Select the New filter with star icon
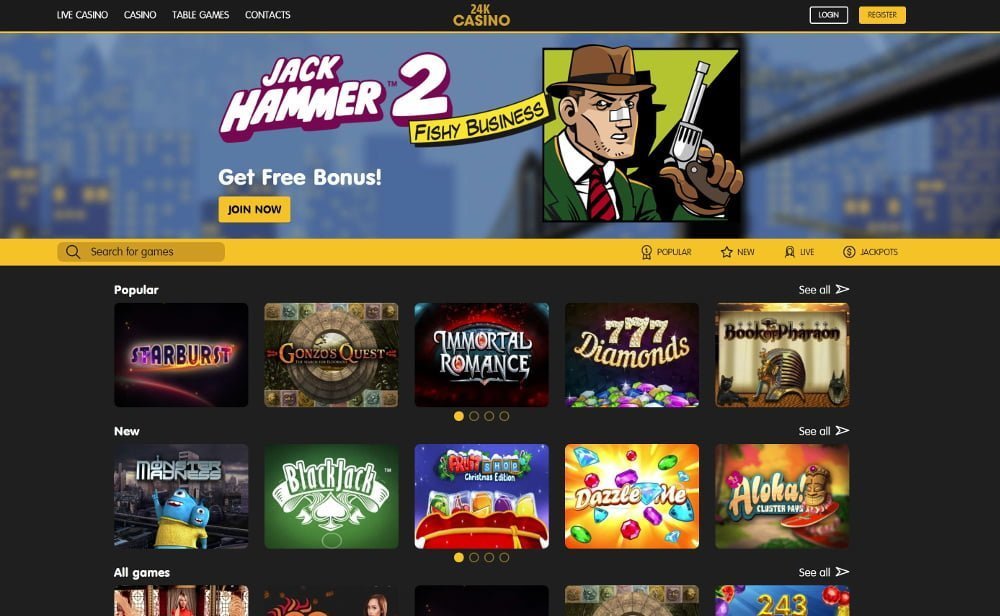 737,252
